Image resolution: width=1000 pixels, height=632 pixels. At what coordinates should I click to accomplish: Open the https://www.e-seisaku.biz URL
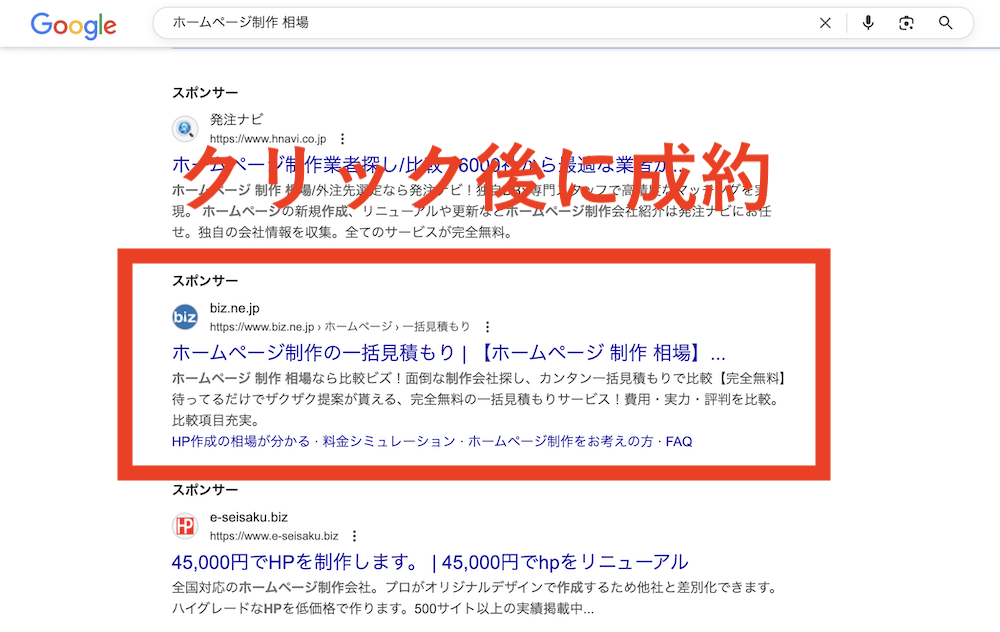click(x=274, y=536)
